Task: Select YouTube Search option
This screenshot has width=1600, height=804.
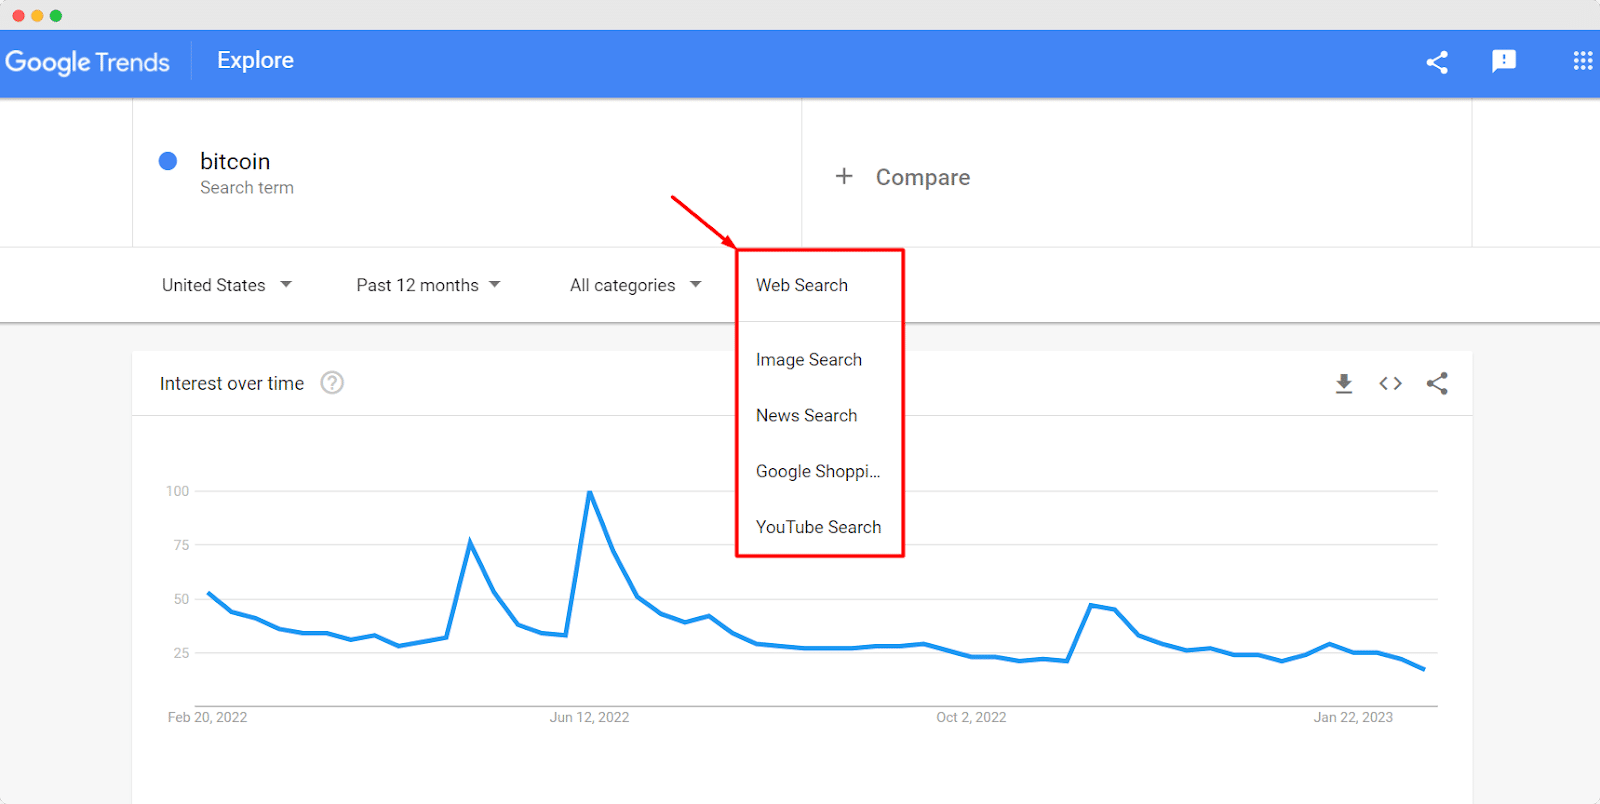Action: coord(820,527)
